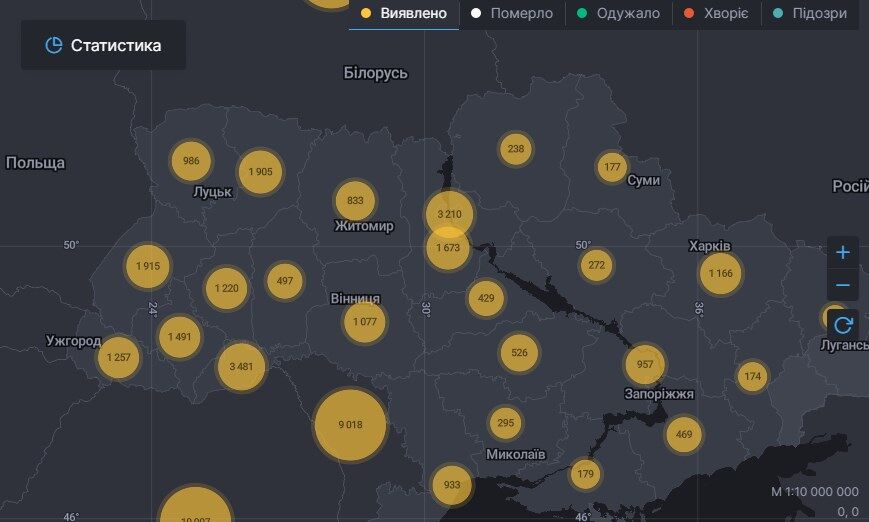Select the 3 210 cluster near Kyiv

coord(449,213)
